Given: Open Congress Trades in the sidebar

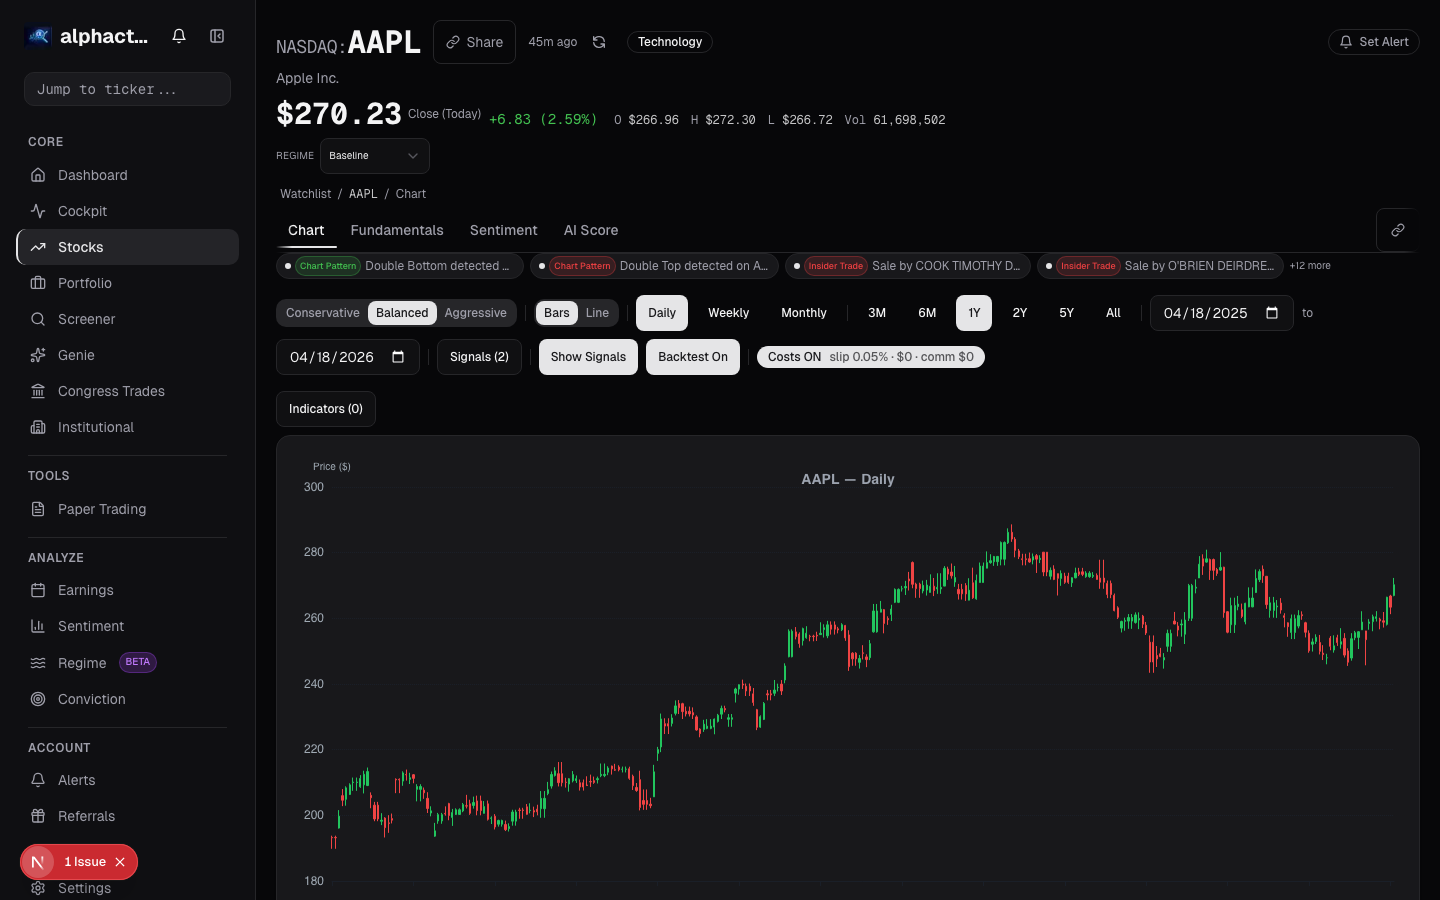Looking at the screenshot, I should (109, 391).
